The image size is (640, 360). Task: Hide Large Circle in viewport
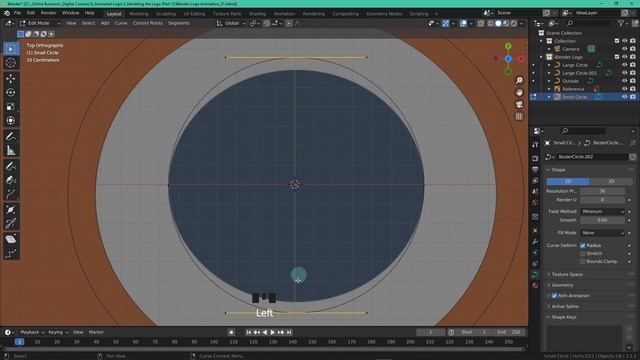624,65
